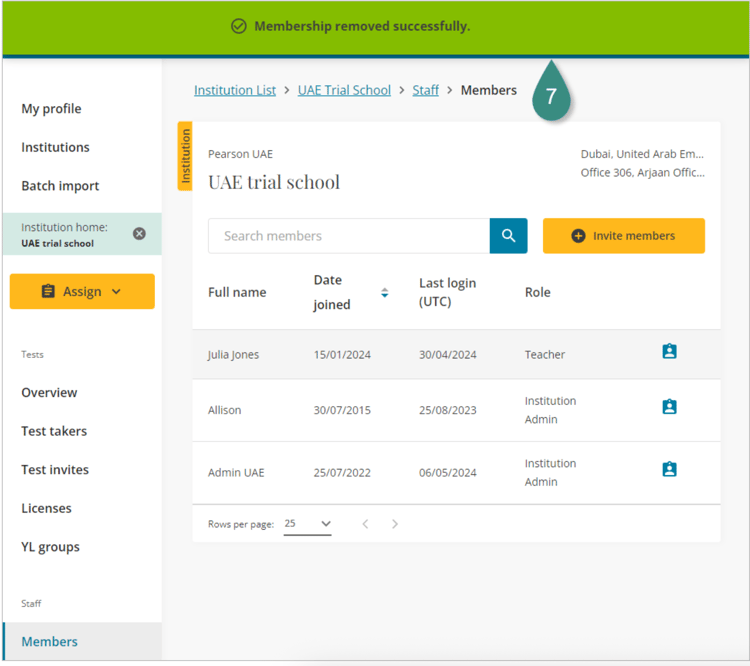Open My profile in sidebar
Screen dimensions: 750x666
tap(51, 109)
